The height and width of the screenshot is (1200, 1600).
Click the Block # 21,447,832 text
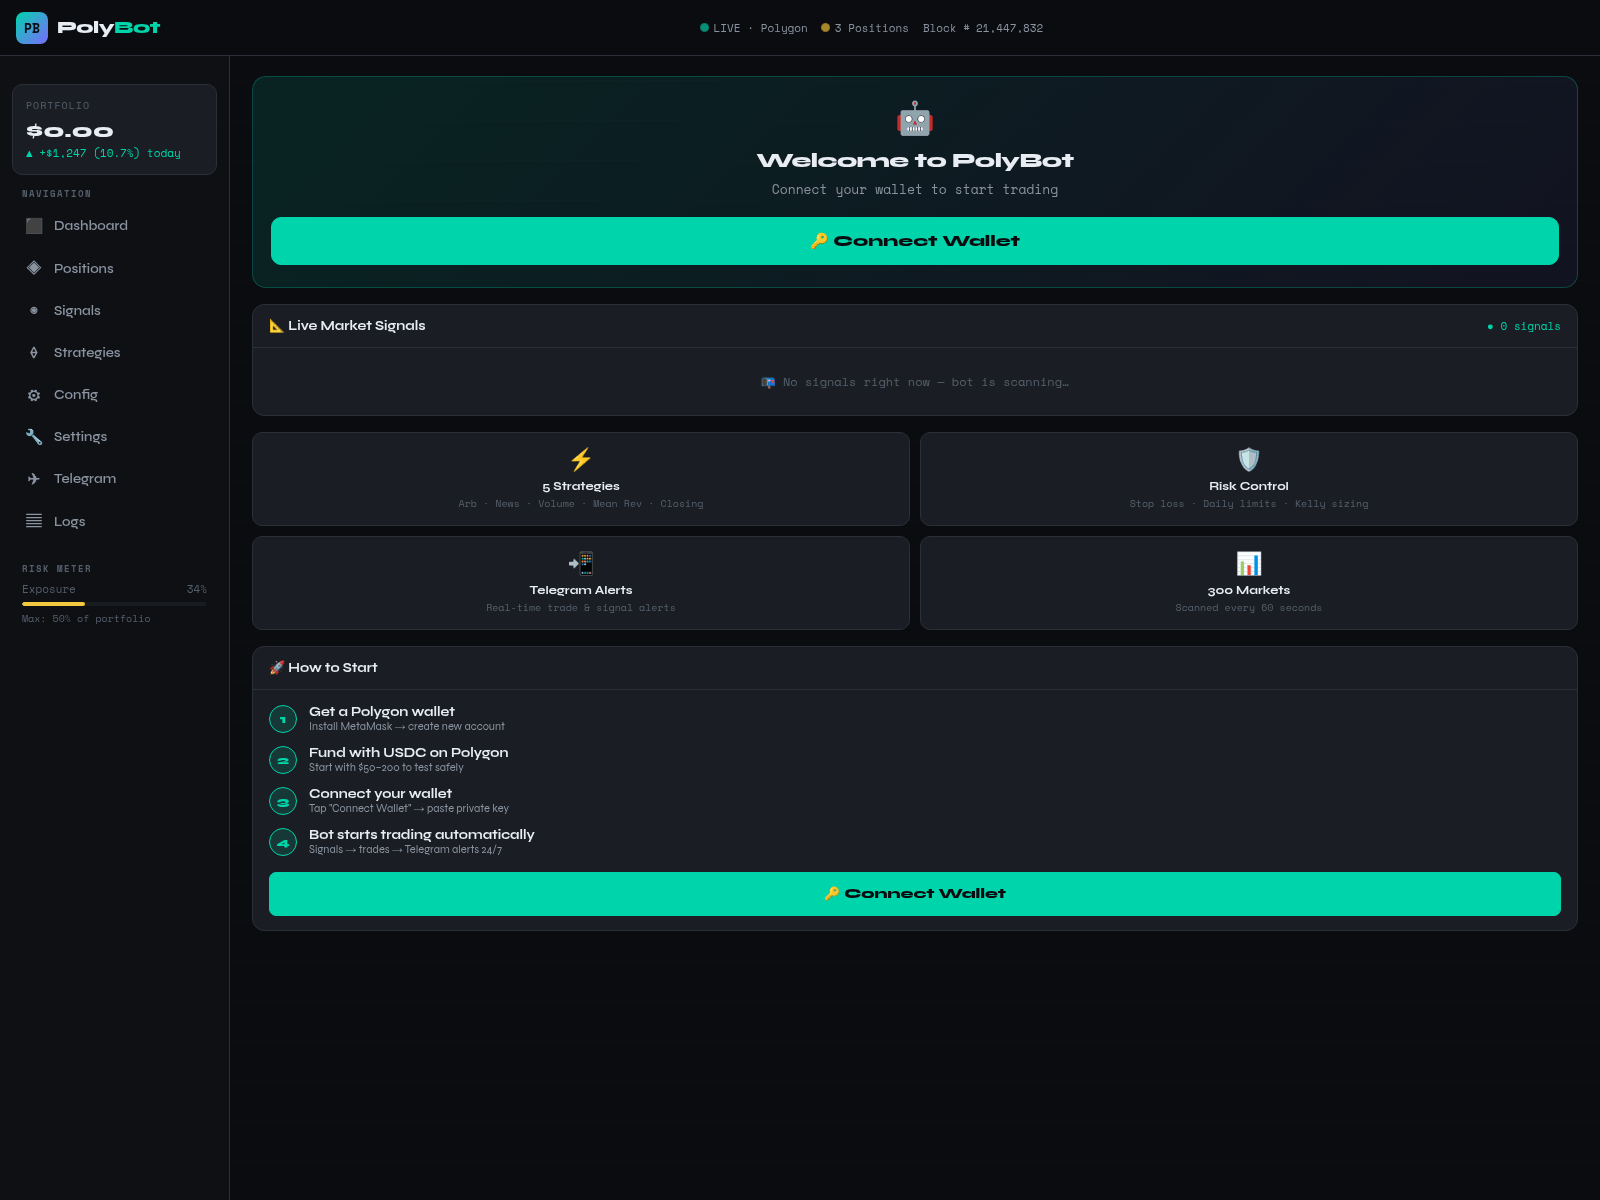(x=983, y=28)
